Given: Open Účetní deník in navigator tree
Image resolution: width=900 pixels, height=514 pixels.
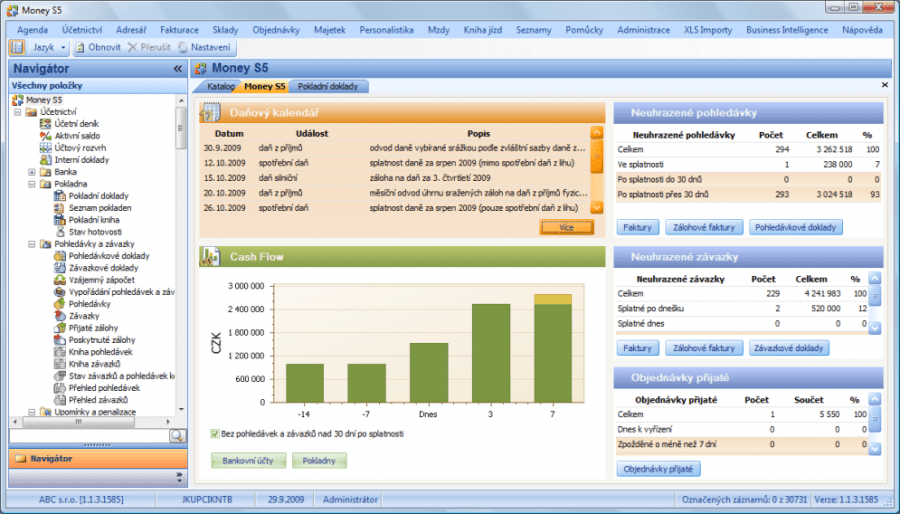Looking at the screenshot, I should [75, 123].
